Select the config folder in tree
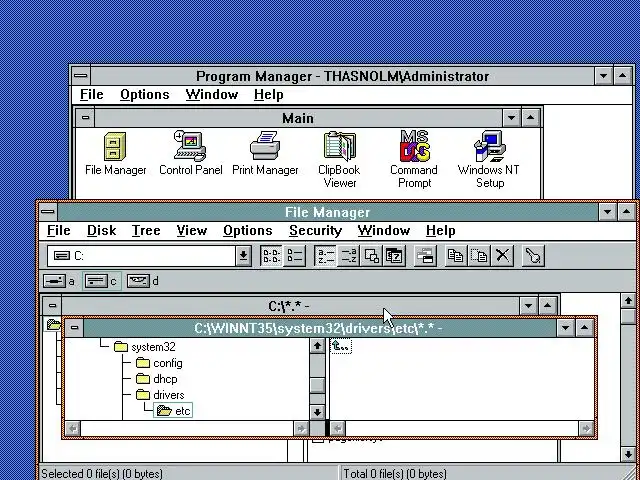Screen dimensions: 640x480 (159, 363)
